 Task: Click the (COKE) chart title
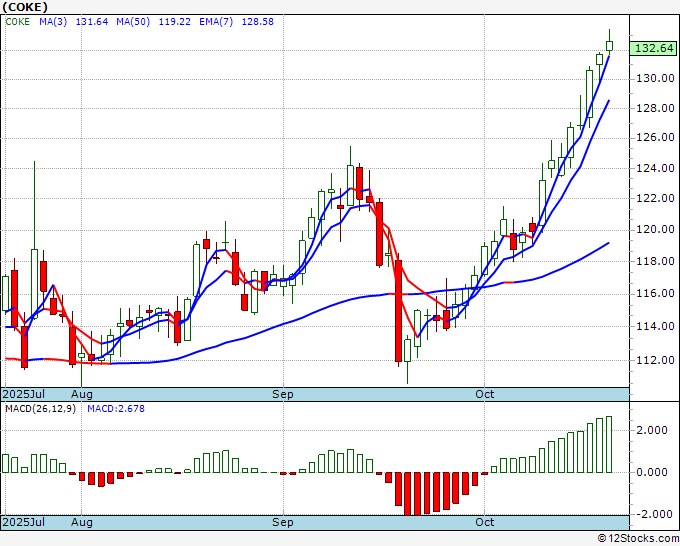[x=25, y=7]
